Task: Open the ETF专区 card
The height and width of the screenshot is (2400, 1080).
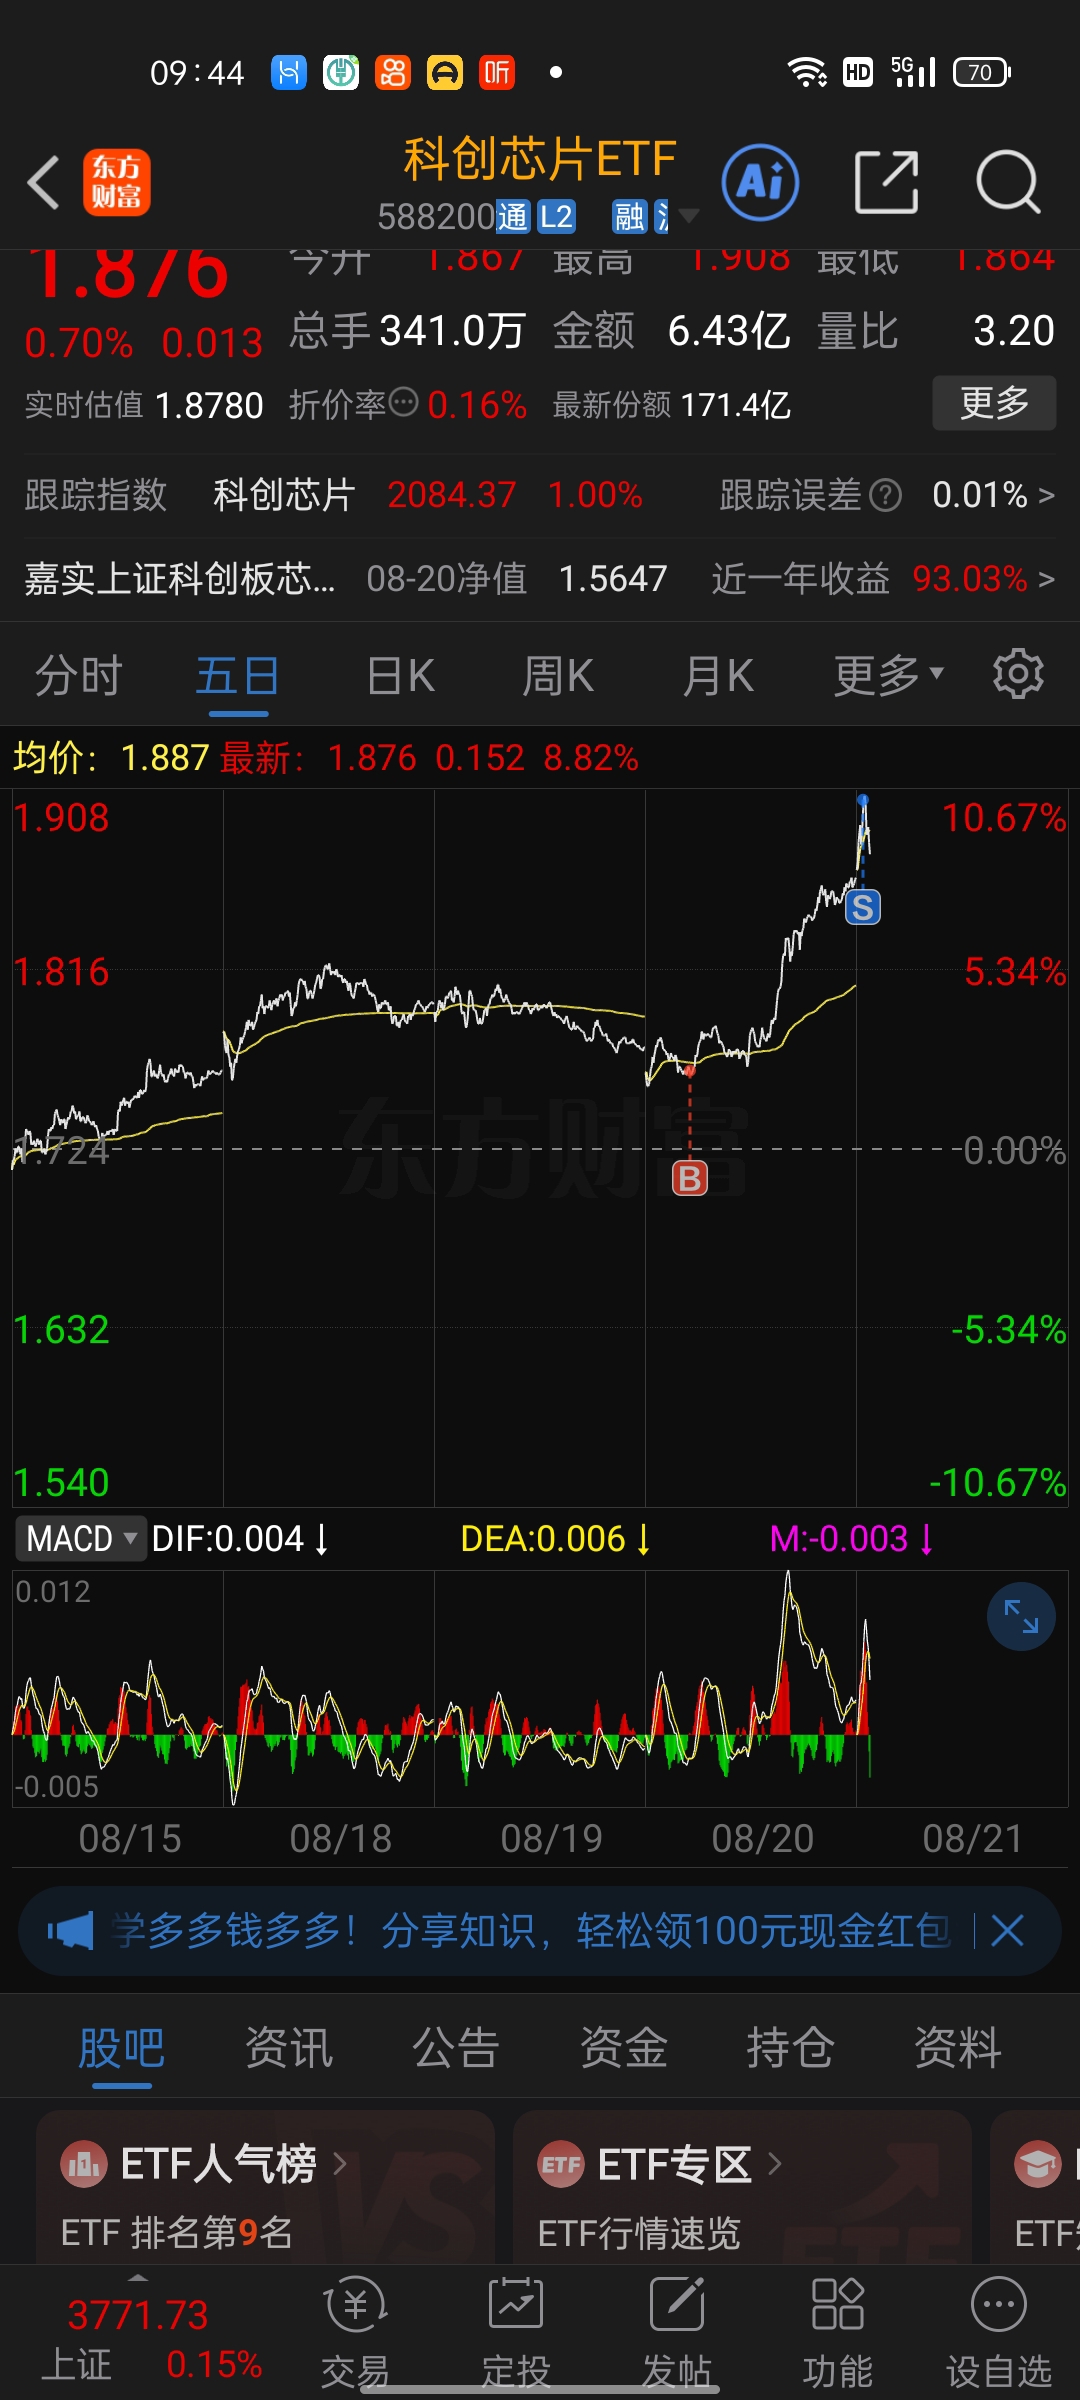Action: click(x=742, y=2187)
